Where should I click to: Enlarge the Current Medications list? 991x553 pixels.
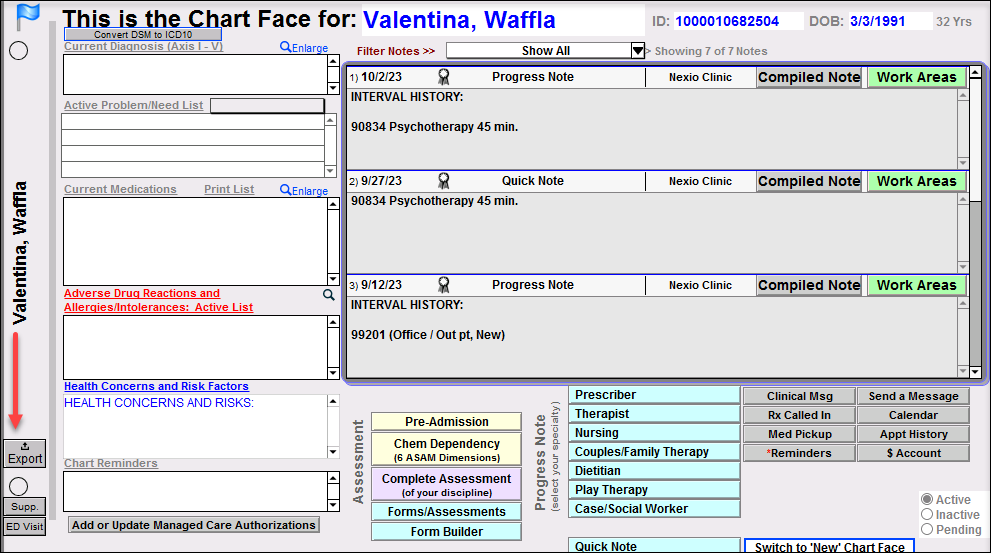click(x=304, y=190)
